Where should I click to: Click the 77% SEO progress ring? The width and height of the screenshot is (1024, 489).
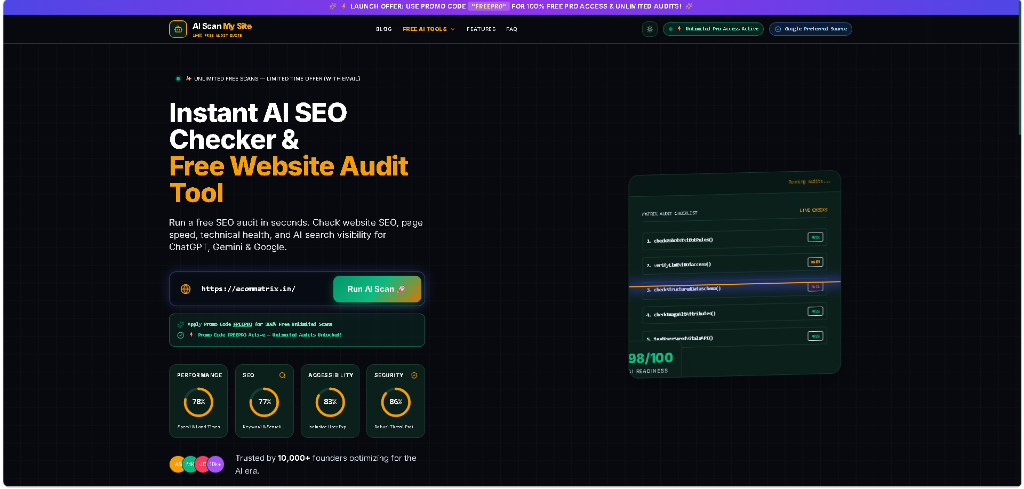coord(264,402)
